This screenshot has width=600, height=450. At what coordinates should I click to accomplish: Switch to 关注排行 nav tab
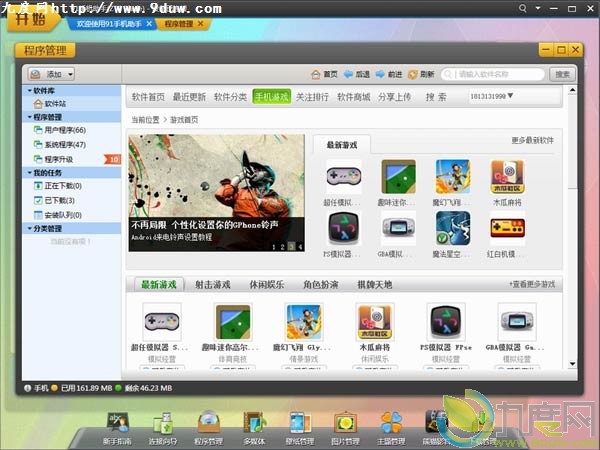coord(312,97)
